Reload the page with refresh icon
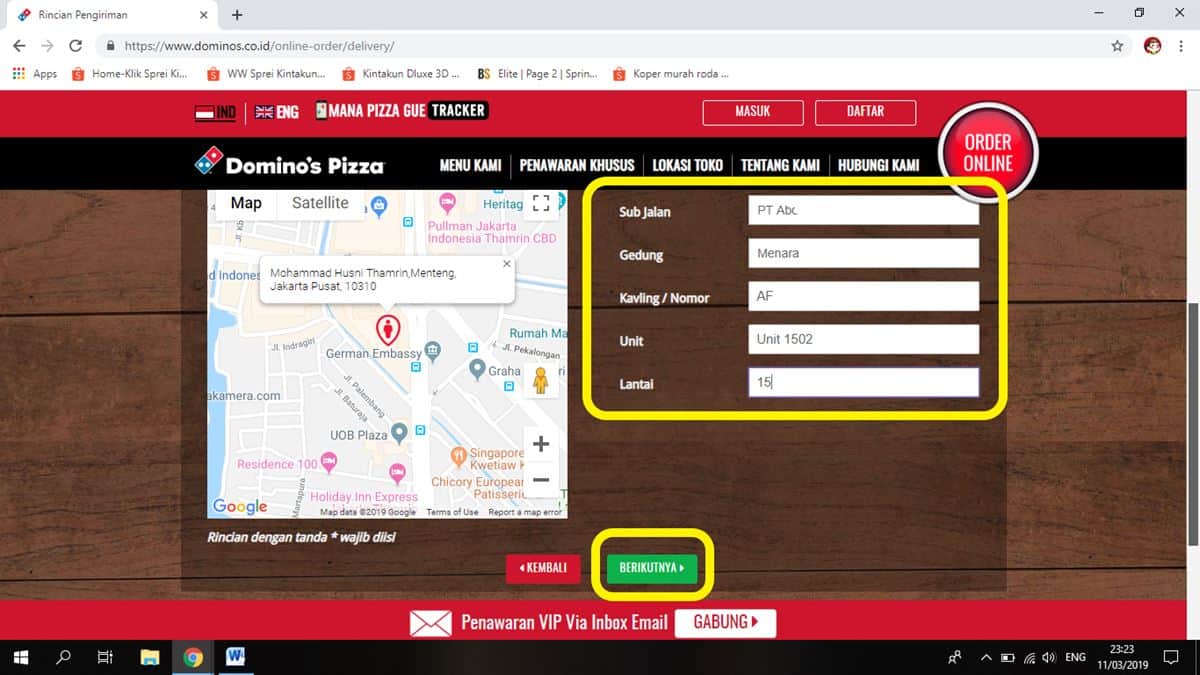The width and height of the screenshot is (1200, 675). point(75,46)
